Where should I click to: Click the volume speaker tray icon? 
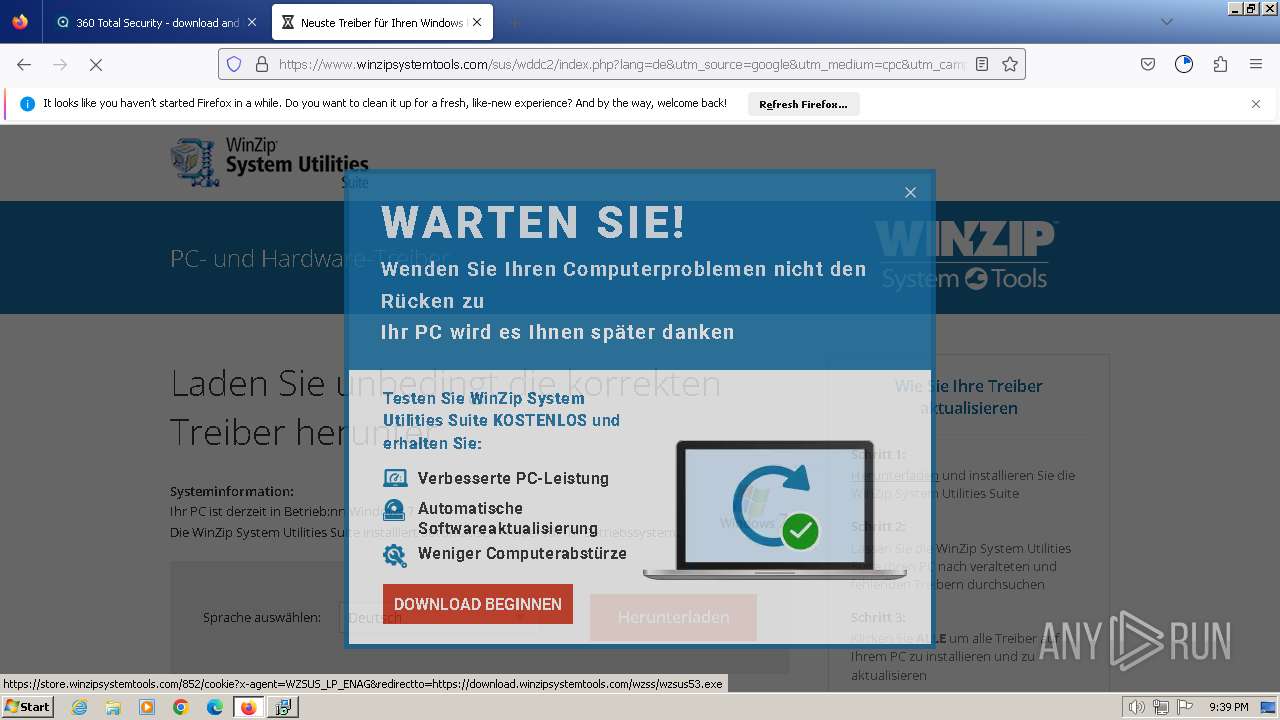(x=1137, y=707)
